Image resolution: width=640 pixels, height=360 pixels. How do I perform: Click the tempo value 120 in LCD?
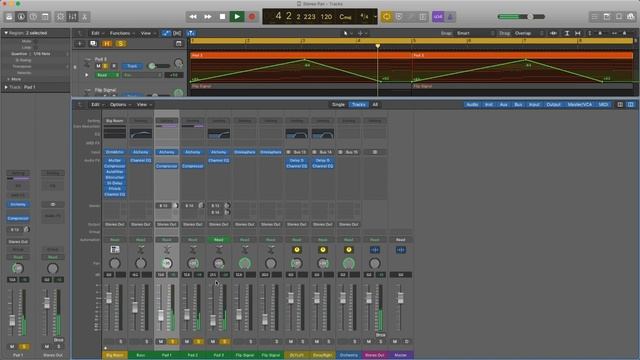click(326, 17)
